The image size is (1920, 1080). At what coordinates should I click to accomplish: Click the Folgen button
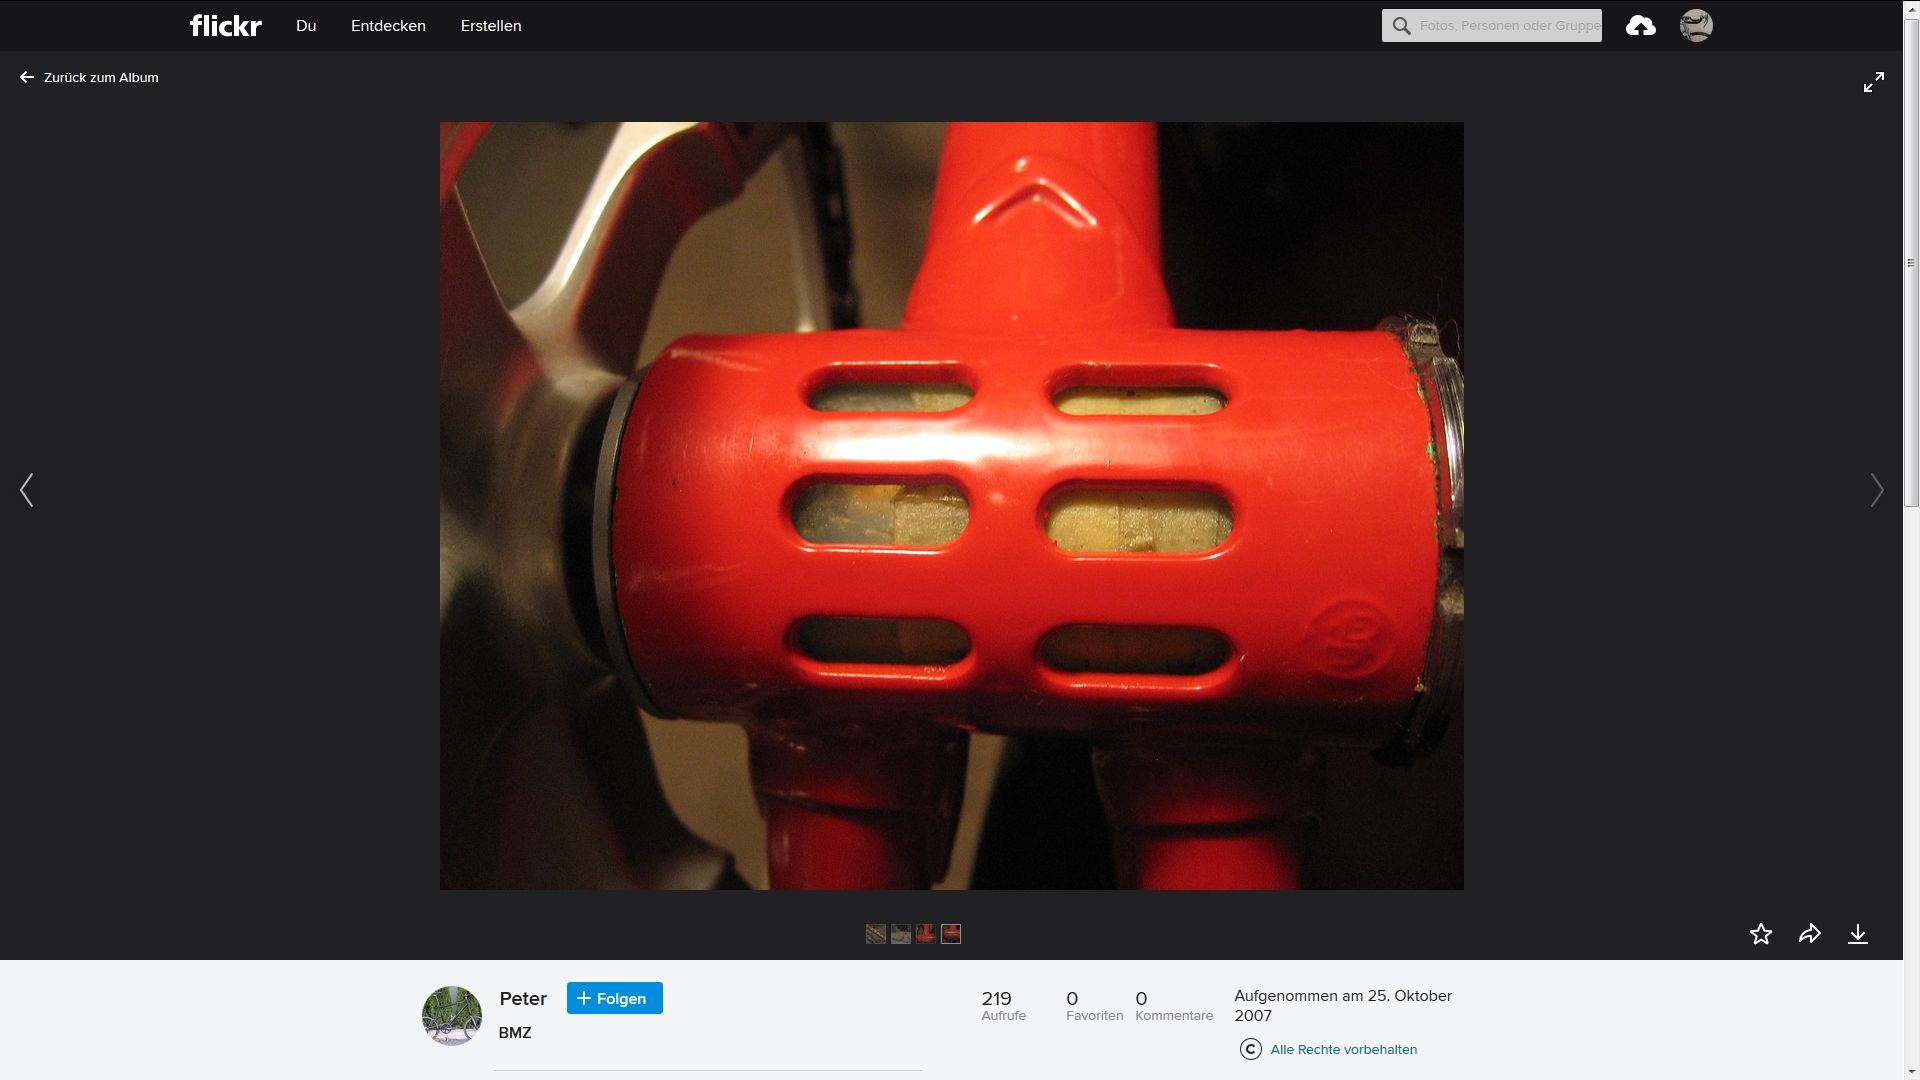pyautogui.click(x=614, y=998)
